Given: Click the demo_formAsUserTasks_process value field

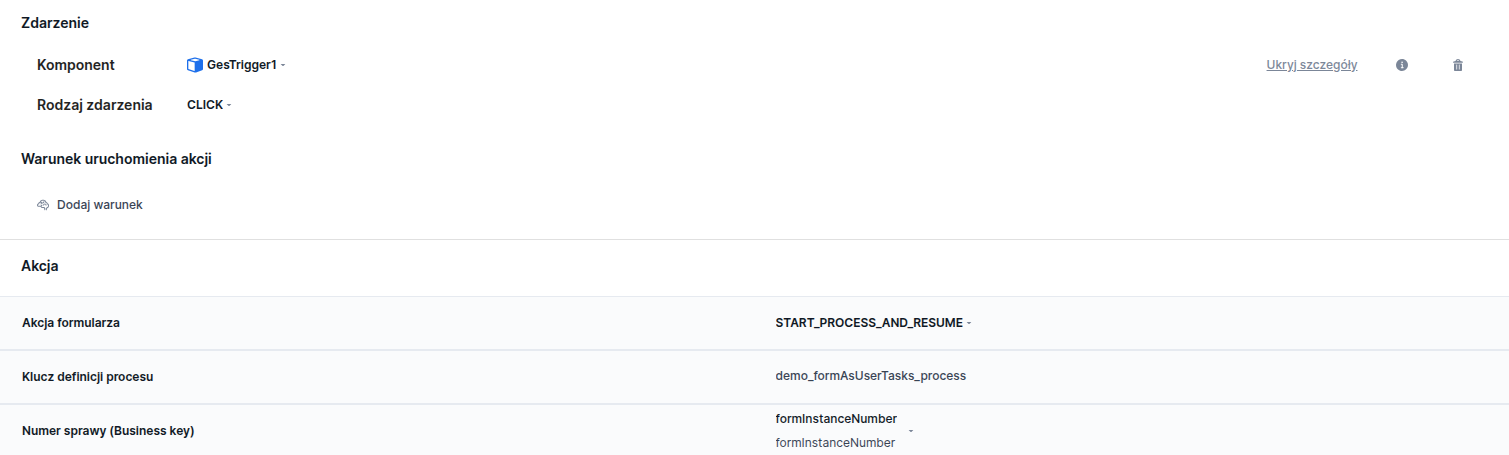Looking at the screenshot, I should pyautogui.click(x=871, y=377).
